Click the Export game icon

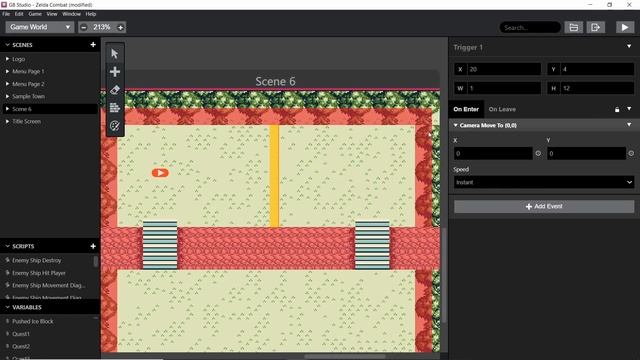pyautogui.click(x=596, y=27)
